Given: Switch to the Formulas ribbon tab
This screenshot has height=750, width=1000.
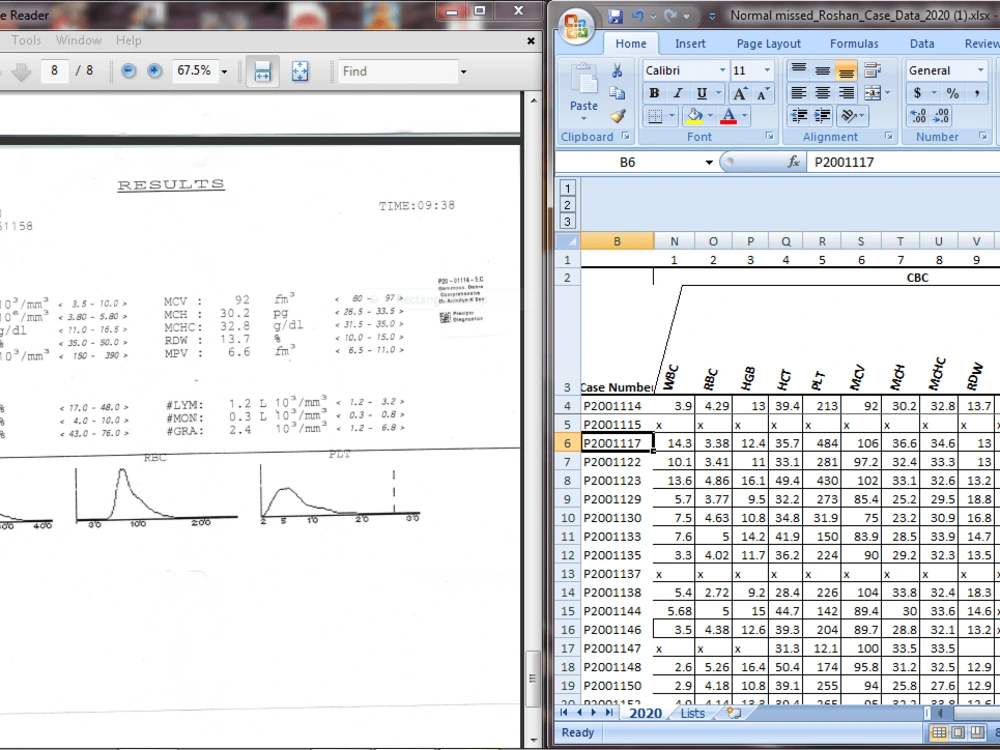Looking at the screenshot, I should click(854, 43).
